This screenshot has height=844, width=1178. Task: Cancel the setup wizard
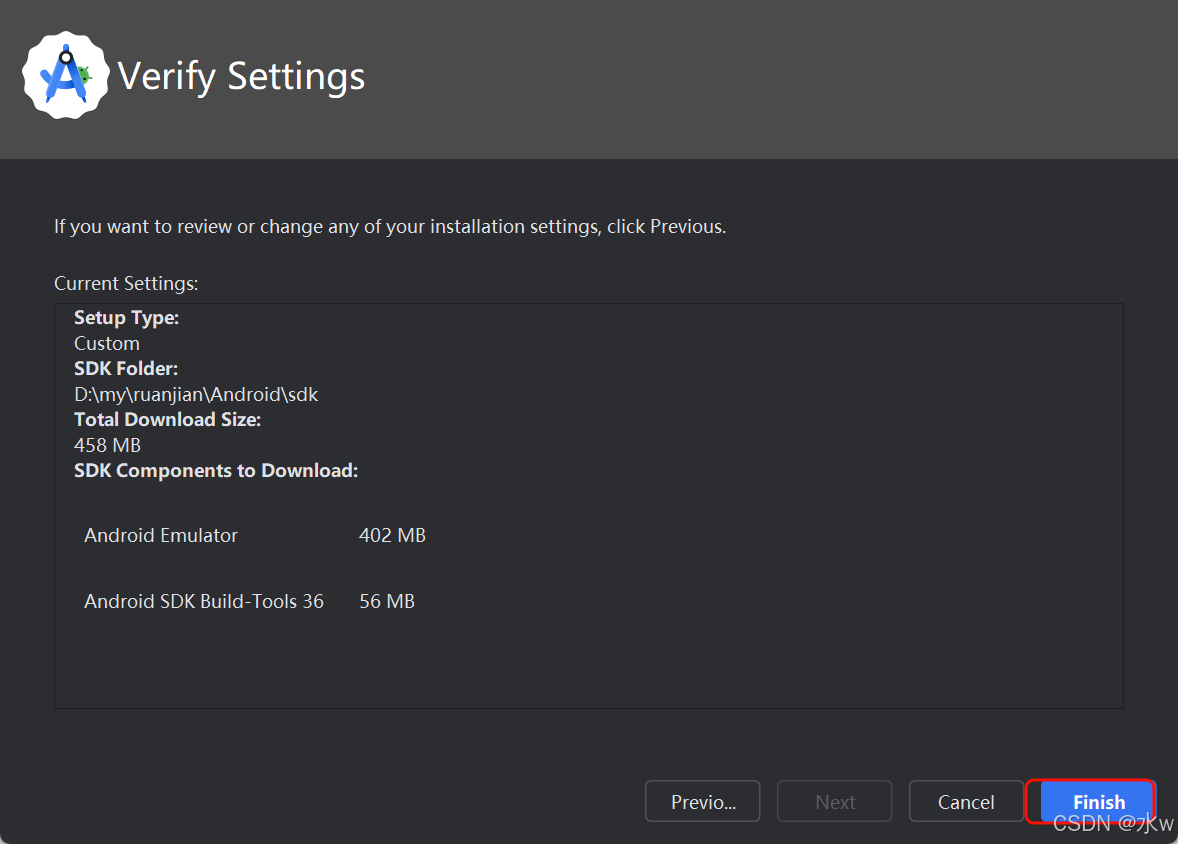coord(965,801)
